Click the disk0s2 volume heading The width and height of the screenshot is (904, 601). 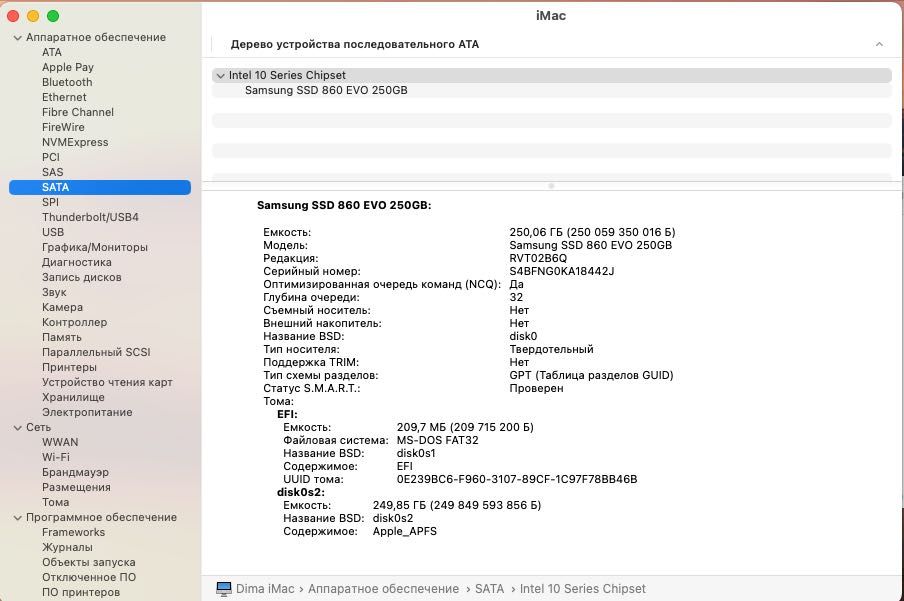(301, 492)
